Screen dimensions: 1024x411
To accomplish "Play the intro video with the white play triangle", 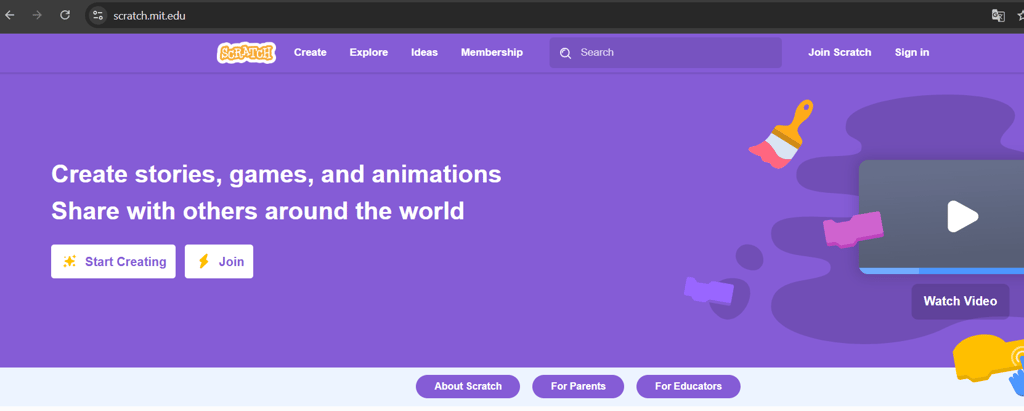I will 962,216.
